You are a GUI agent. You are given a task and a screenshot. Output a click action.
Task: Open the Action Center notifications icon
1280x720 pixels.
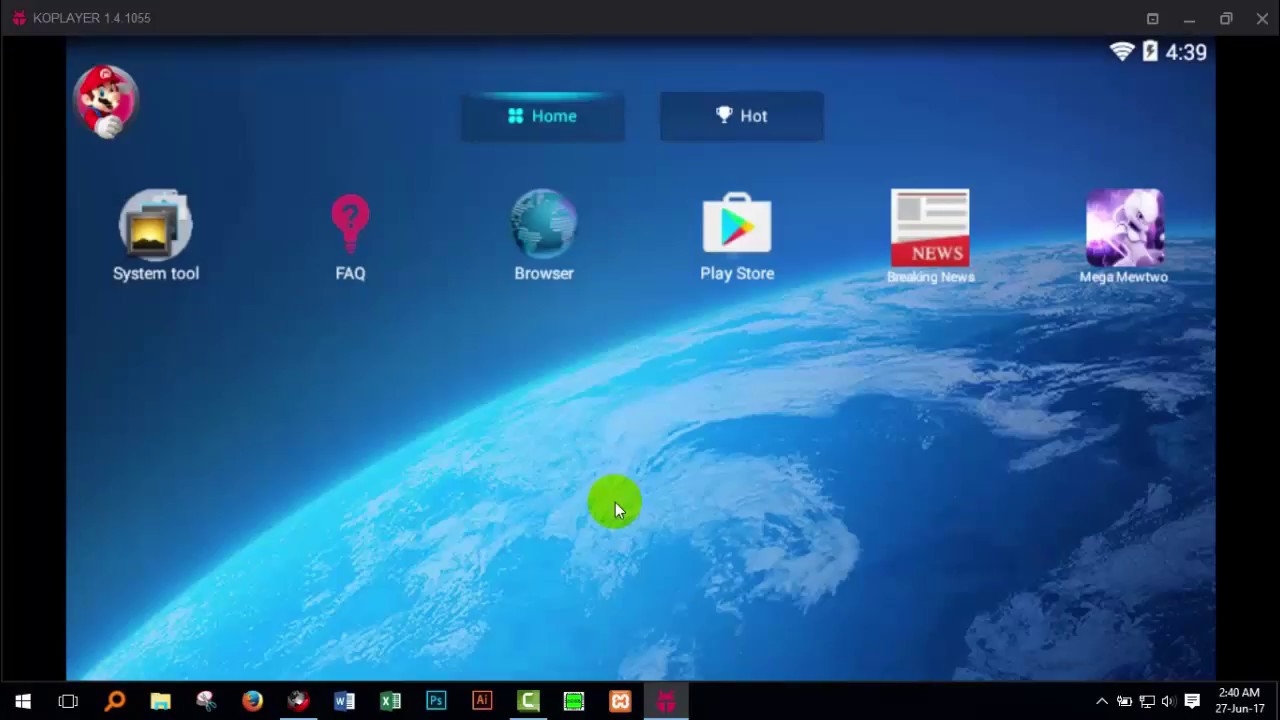pos(1192,701)
